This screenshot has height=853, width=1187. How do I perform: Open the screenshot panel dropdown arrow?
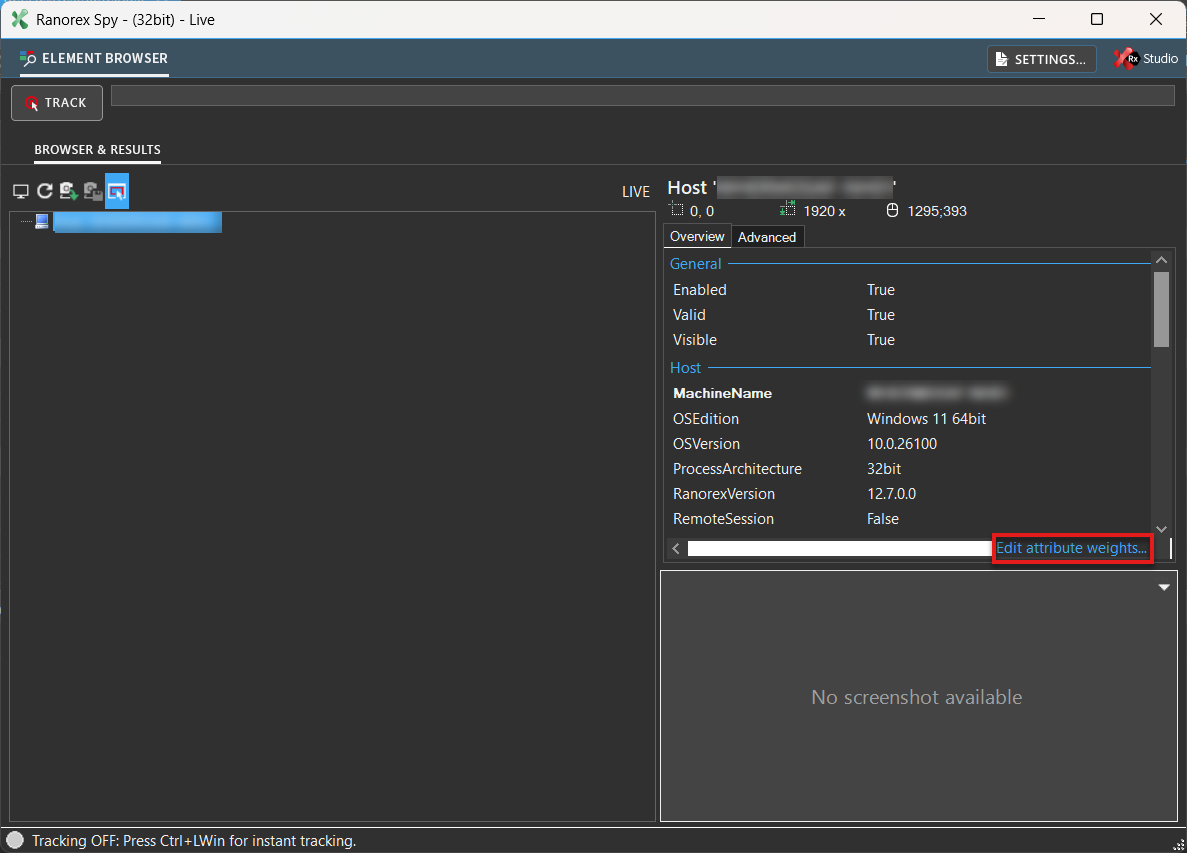(x=1164, y=587)
